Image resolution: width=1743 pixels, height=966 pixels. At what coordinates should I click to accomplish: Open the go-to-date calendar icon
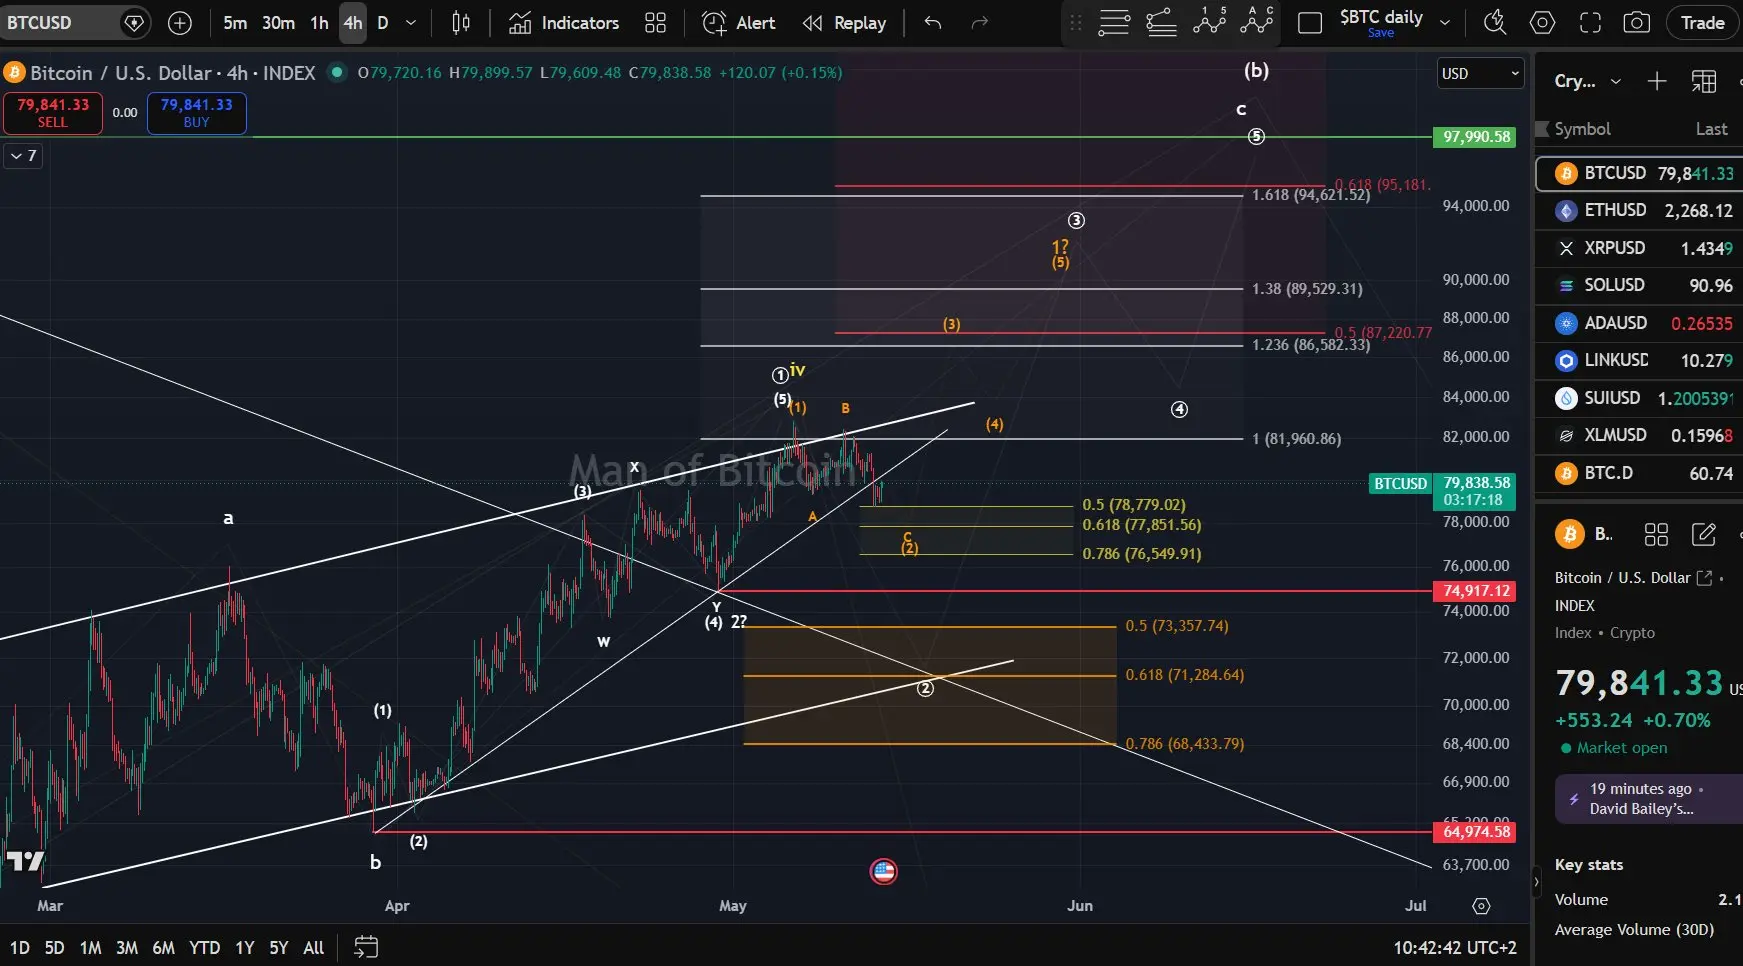click(366, 946)
